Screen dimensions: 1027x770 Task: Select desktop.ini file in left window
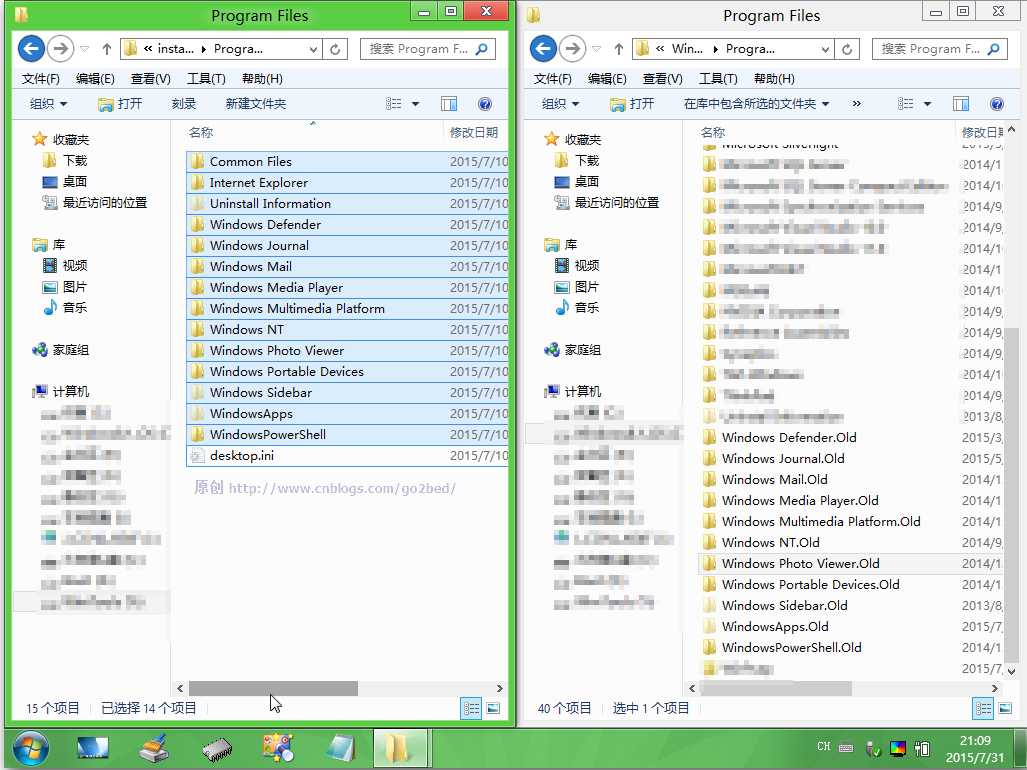tap(347, 456)
